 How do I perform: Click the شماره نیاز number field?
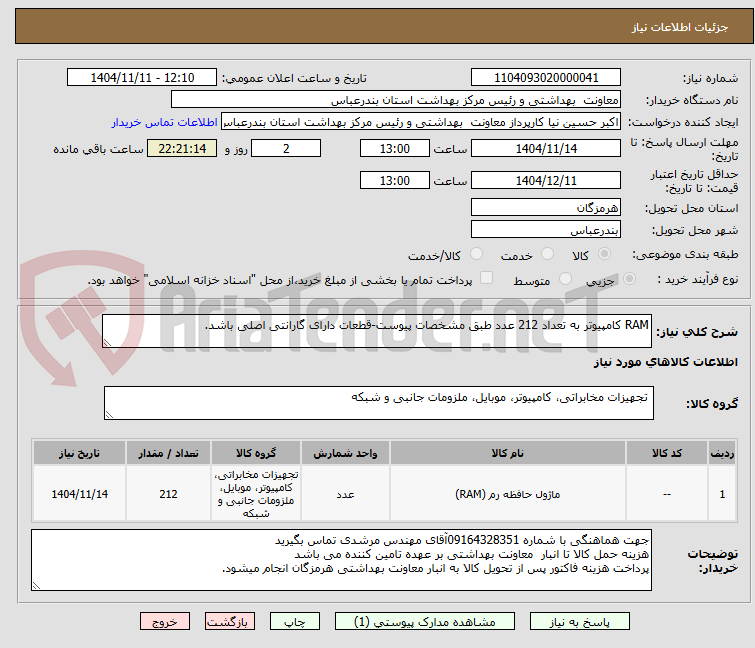(546, 78)
